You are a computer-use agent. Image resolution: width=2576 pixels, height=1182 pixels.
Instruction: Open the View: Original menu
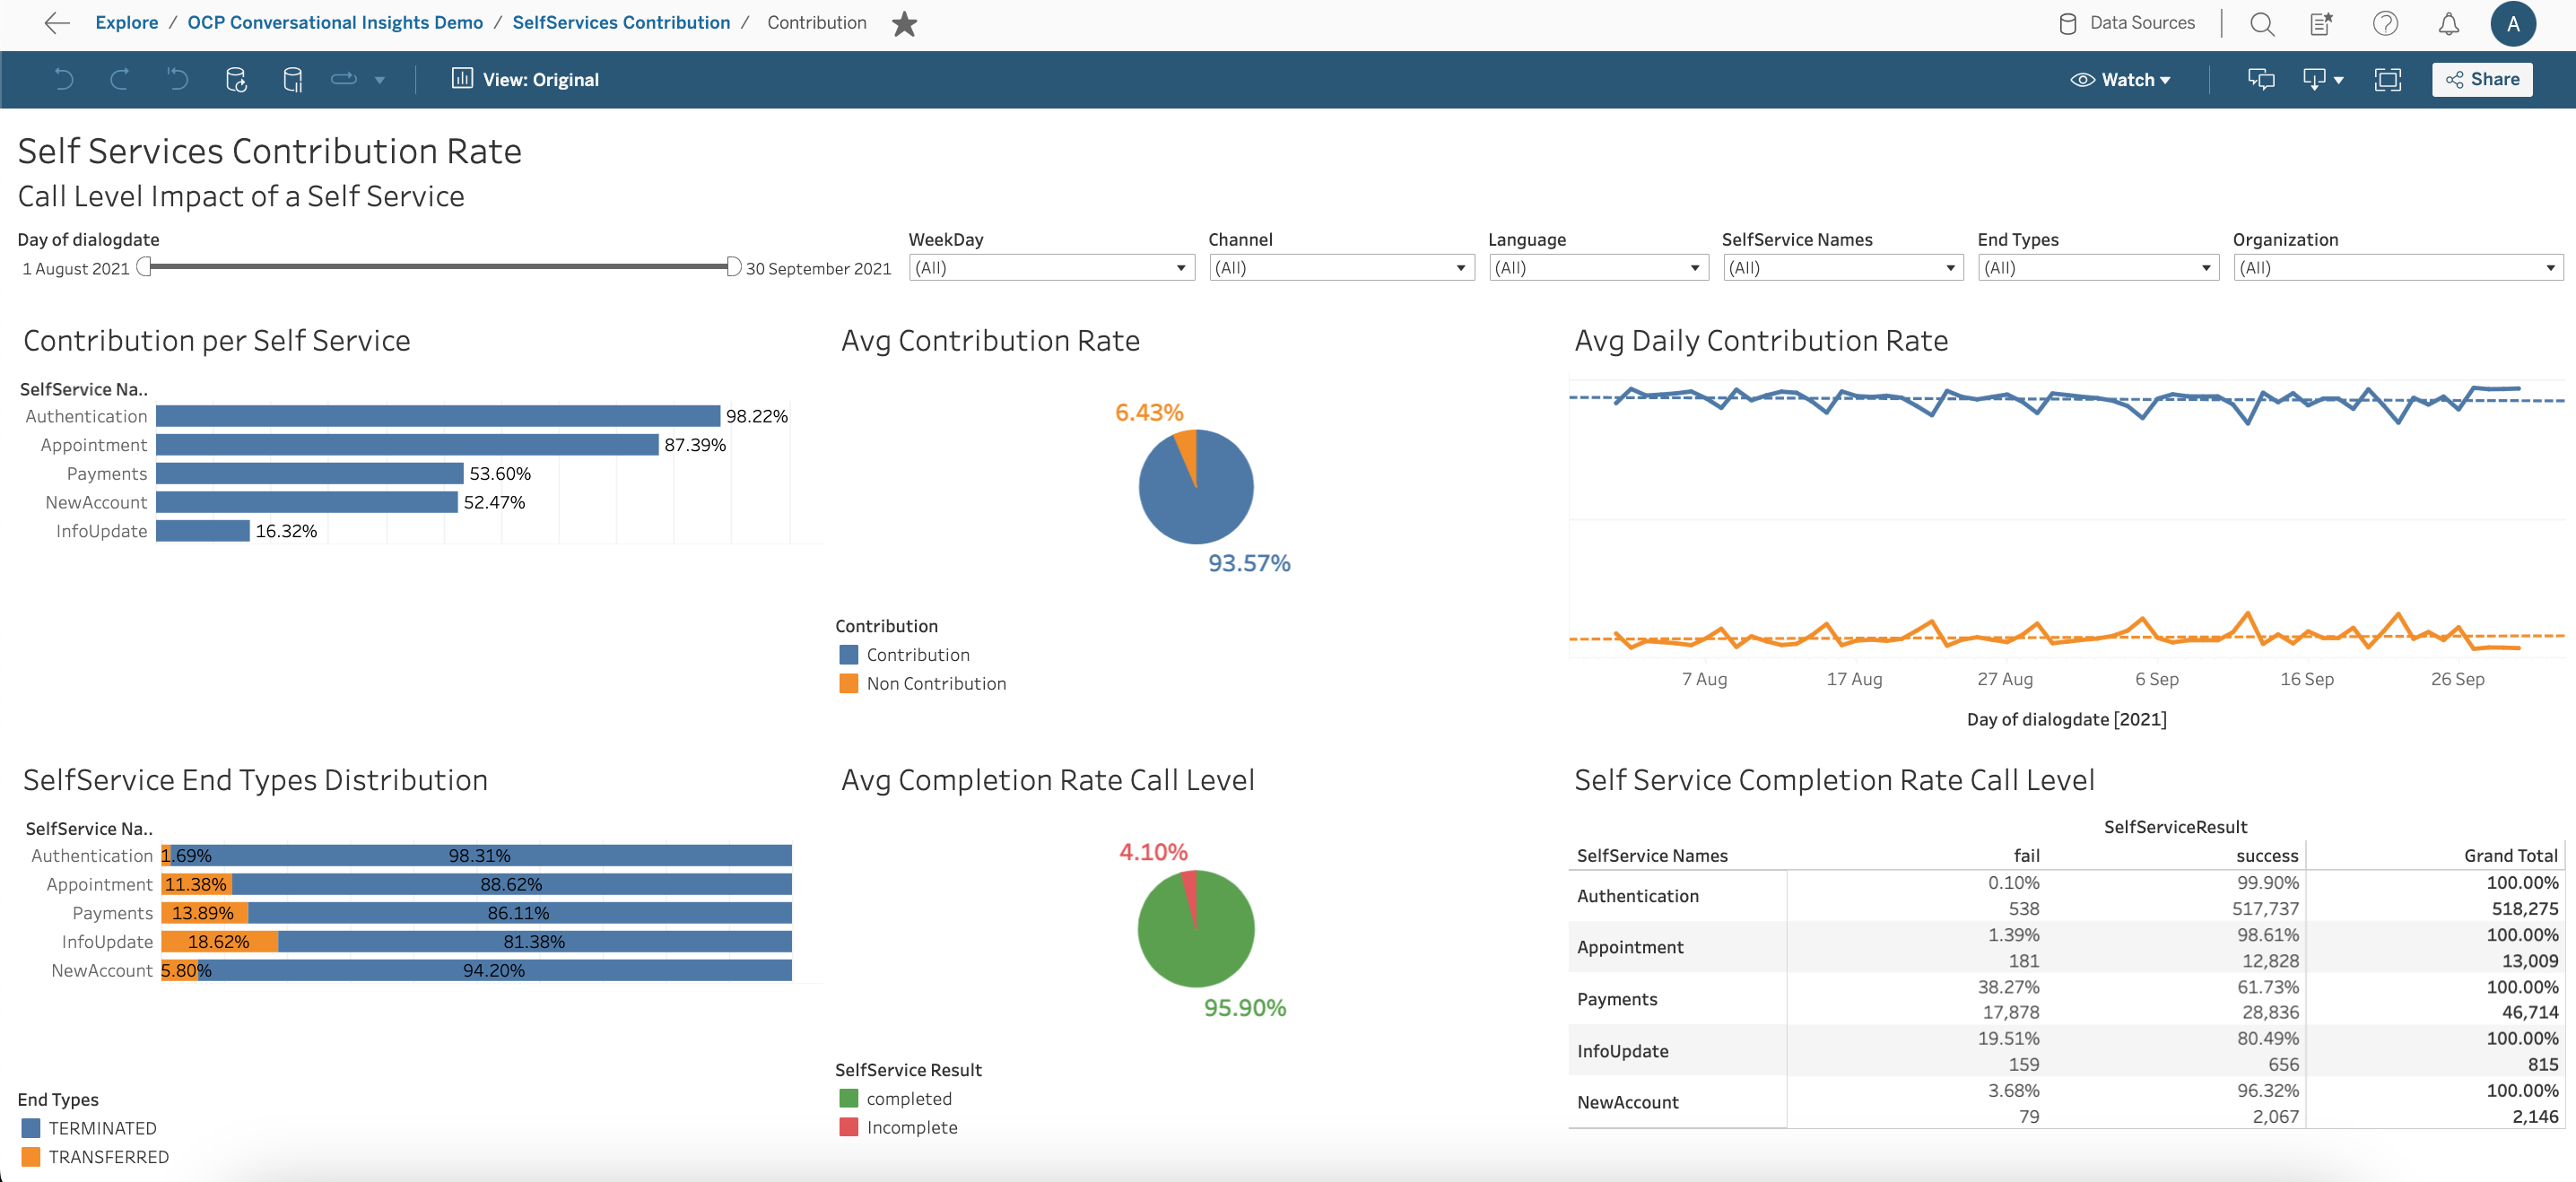pos(526,79)
